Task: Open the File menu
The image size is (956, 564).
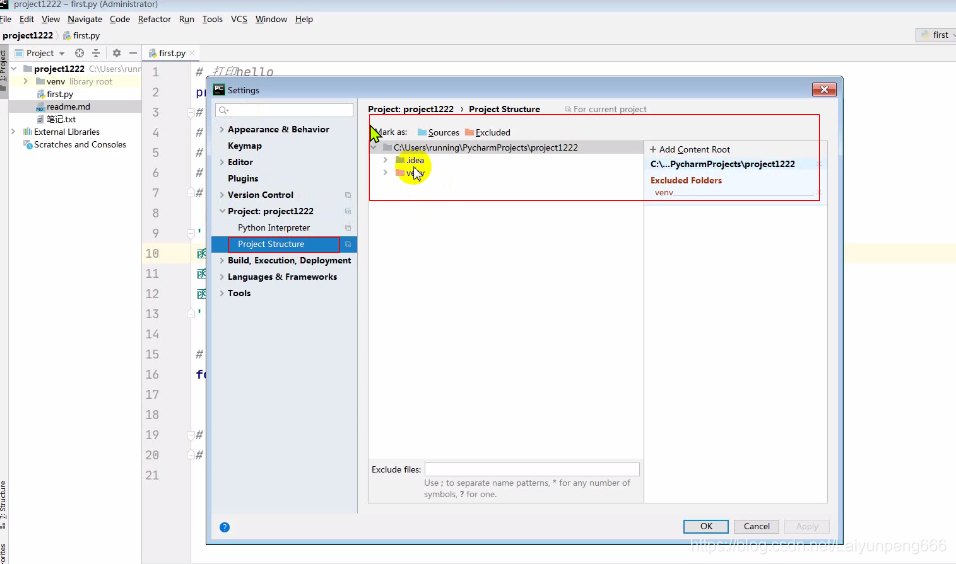Action: (x=5, y=19)
